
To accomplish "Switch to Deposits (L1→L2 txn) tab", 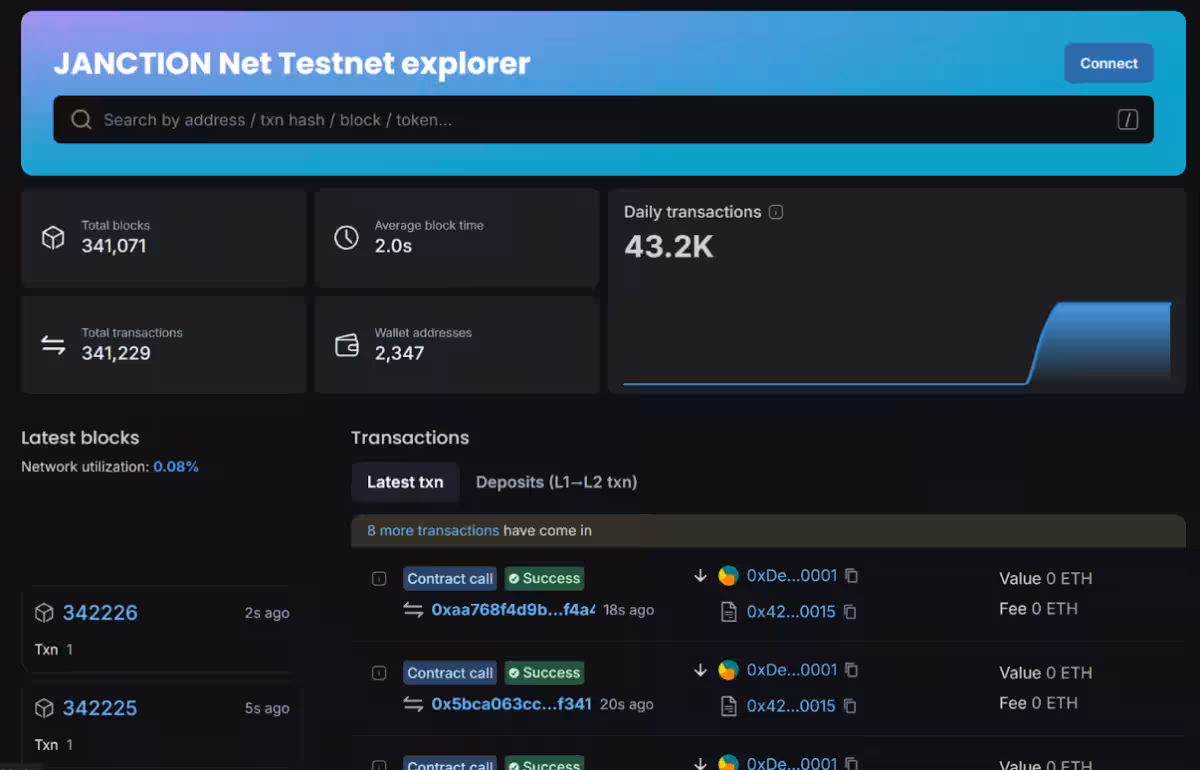I will (556, 482).
